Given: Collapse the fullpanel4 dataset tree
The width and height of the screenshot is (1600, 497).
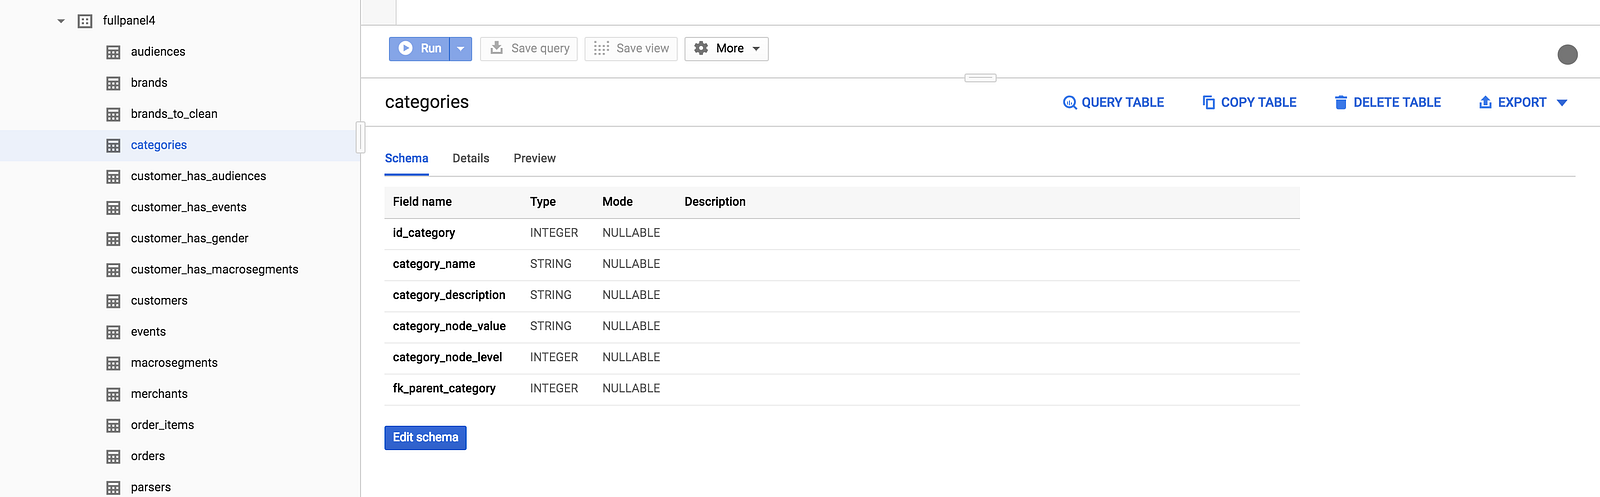Looking at the screenshot, I should [61, 21].
